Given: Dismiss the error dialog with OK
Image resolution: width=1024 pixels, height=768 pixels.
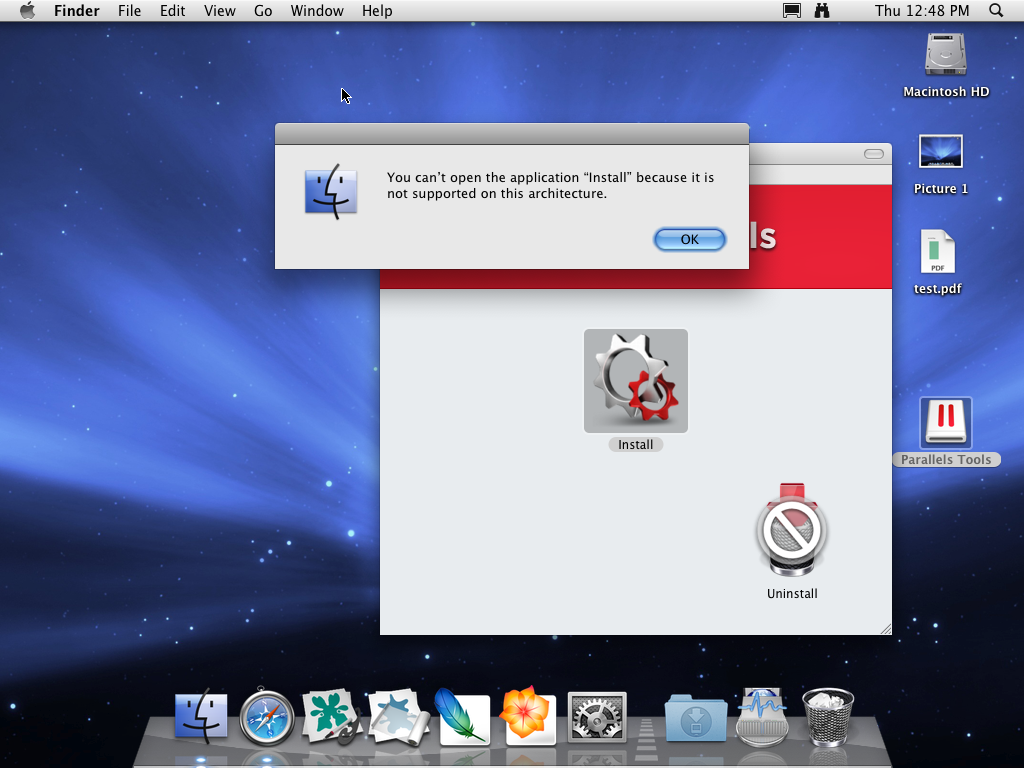Looking at the screenshot, I should (x=690, y=240).
